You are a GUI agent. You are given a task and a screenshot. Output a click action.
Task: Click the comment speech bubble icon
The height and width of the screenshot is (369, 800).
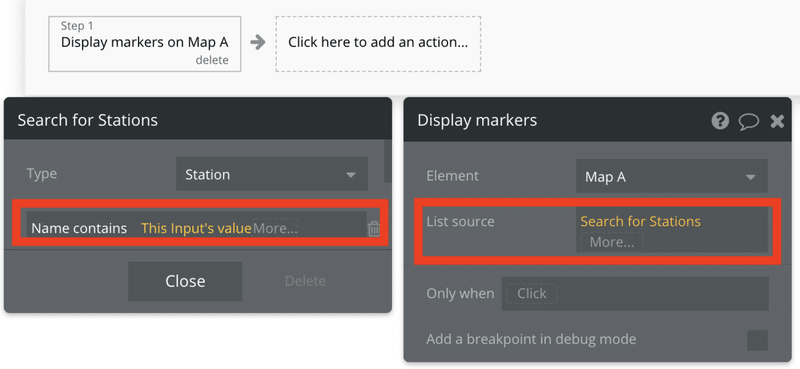748,121
